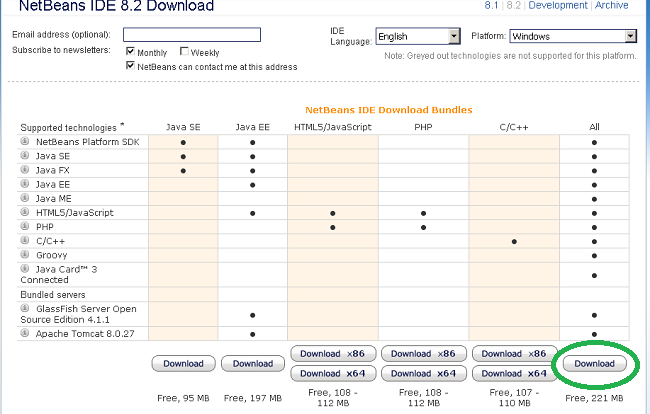Click the HTML5/JavaScript column header
Viewport: 650px width, 414px height.
pos(333,127)
